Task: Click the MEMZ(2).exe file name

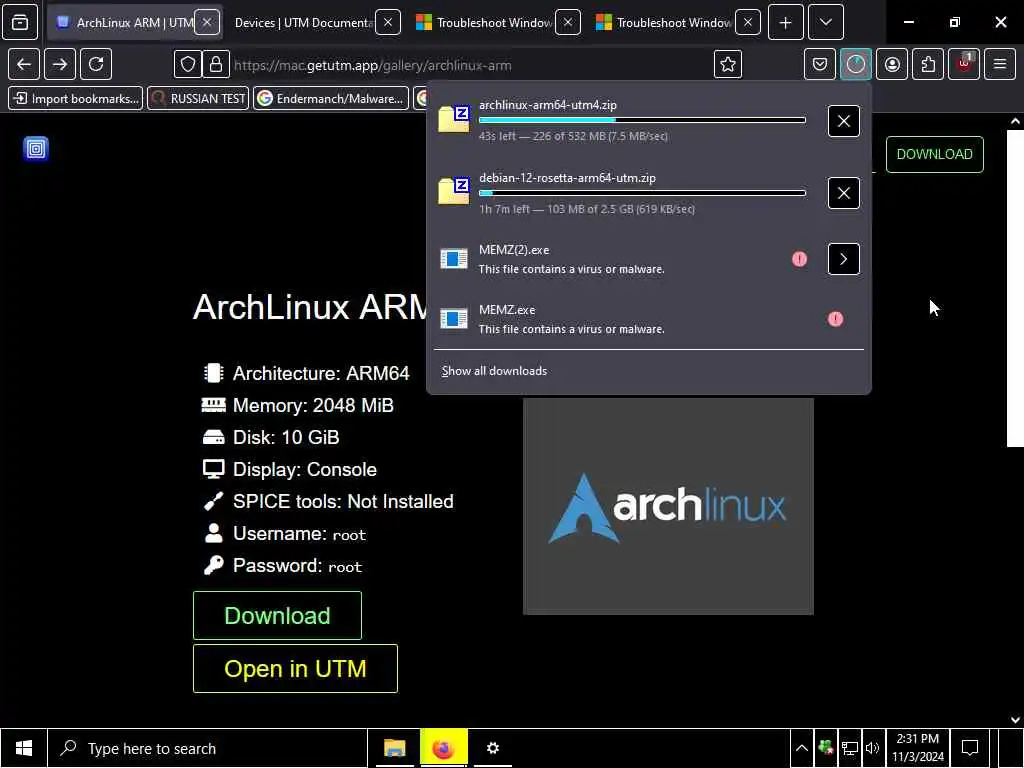Action: pyautogui.click(x=514, y=250)
